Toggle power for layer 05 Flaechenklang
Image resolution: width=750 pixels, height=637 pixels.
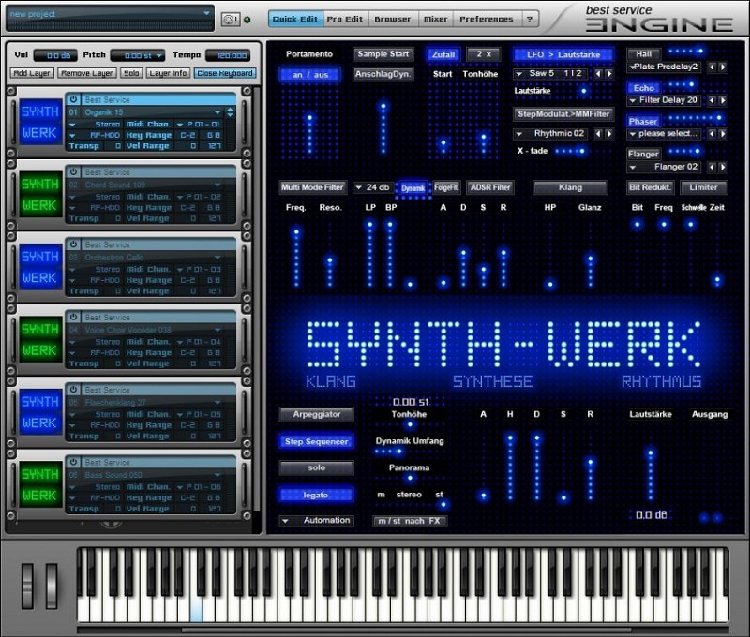[73, 390]
